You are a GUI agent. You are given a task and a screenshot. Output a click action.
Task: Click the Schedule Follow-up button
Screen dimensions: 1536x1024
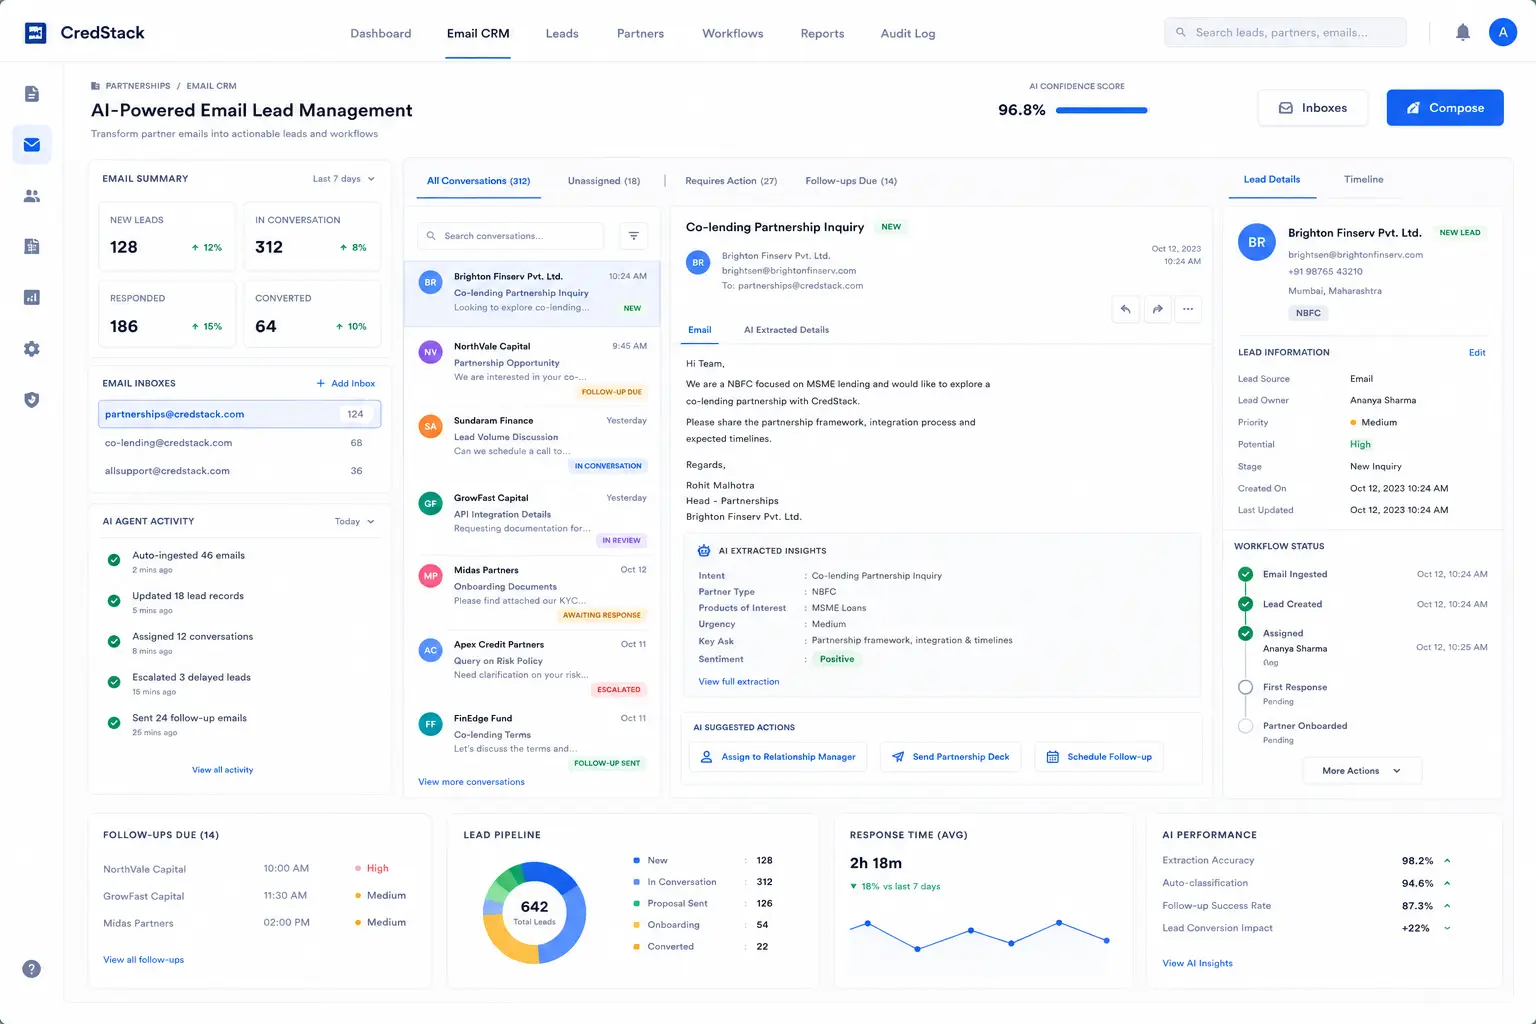1099,757
